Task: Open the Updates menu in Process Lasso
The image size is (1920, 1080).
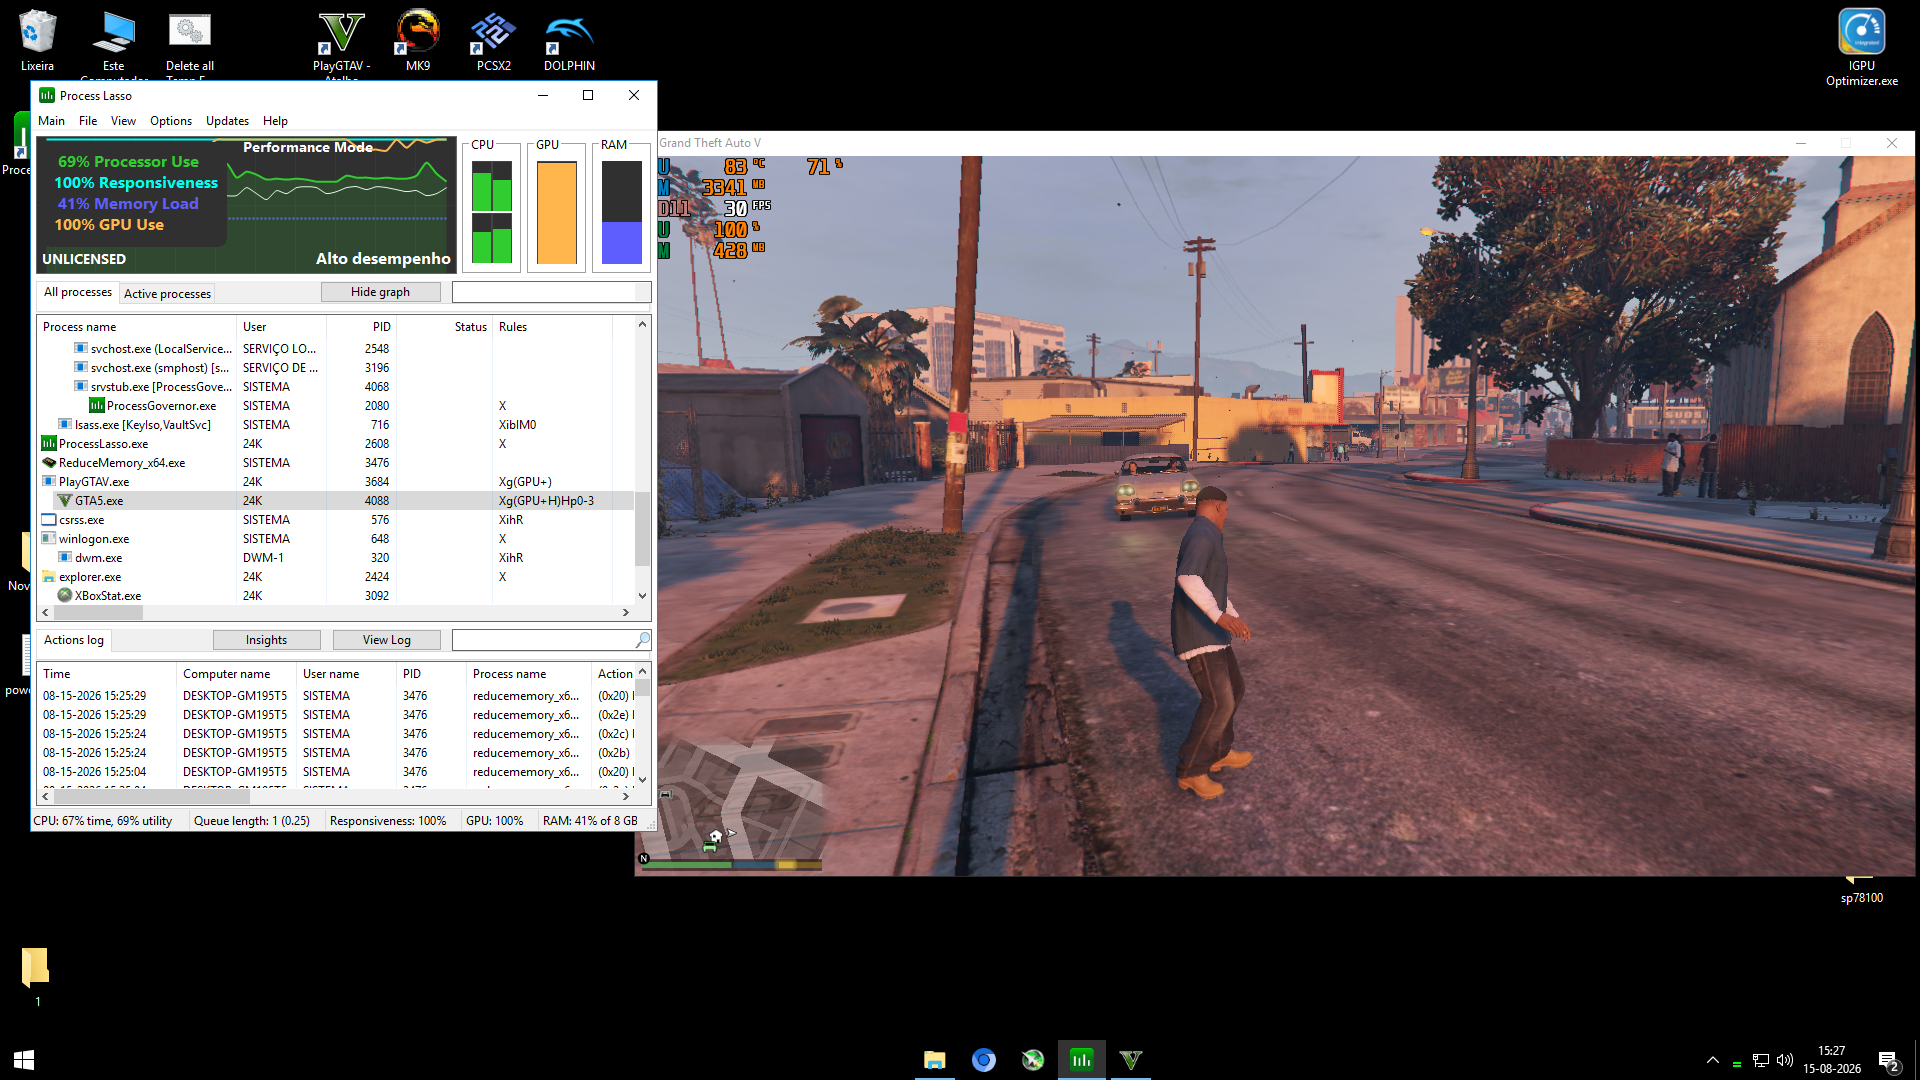Action: 227,121
